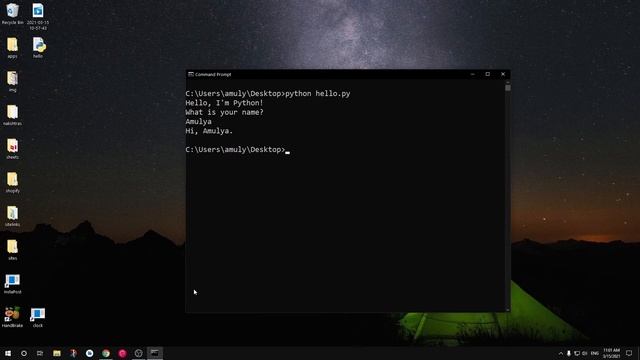
Task: Open the pink round app in taskbar
Action: [122, 353]
